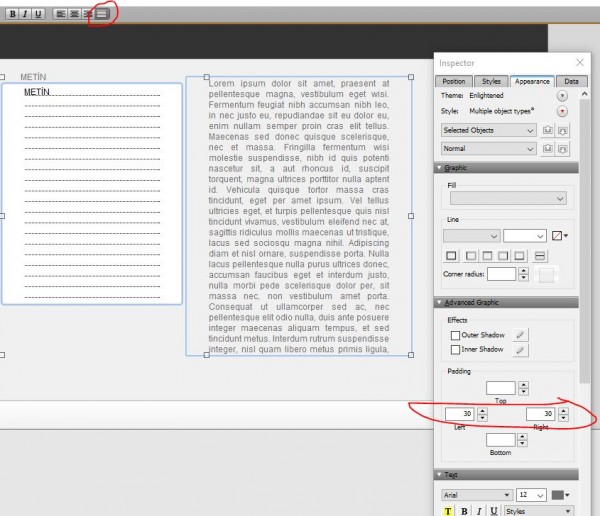Select the METİN dotted text field

point(92,194)
